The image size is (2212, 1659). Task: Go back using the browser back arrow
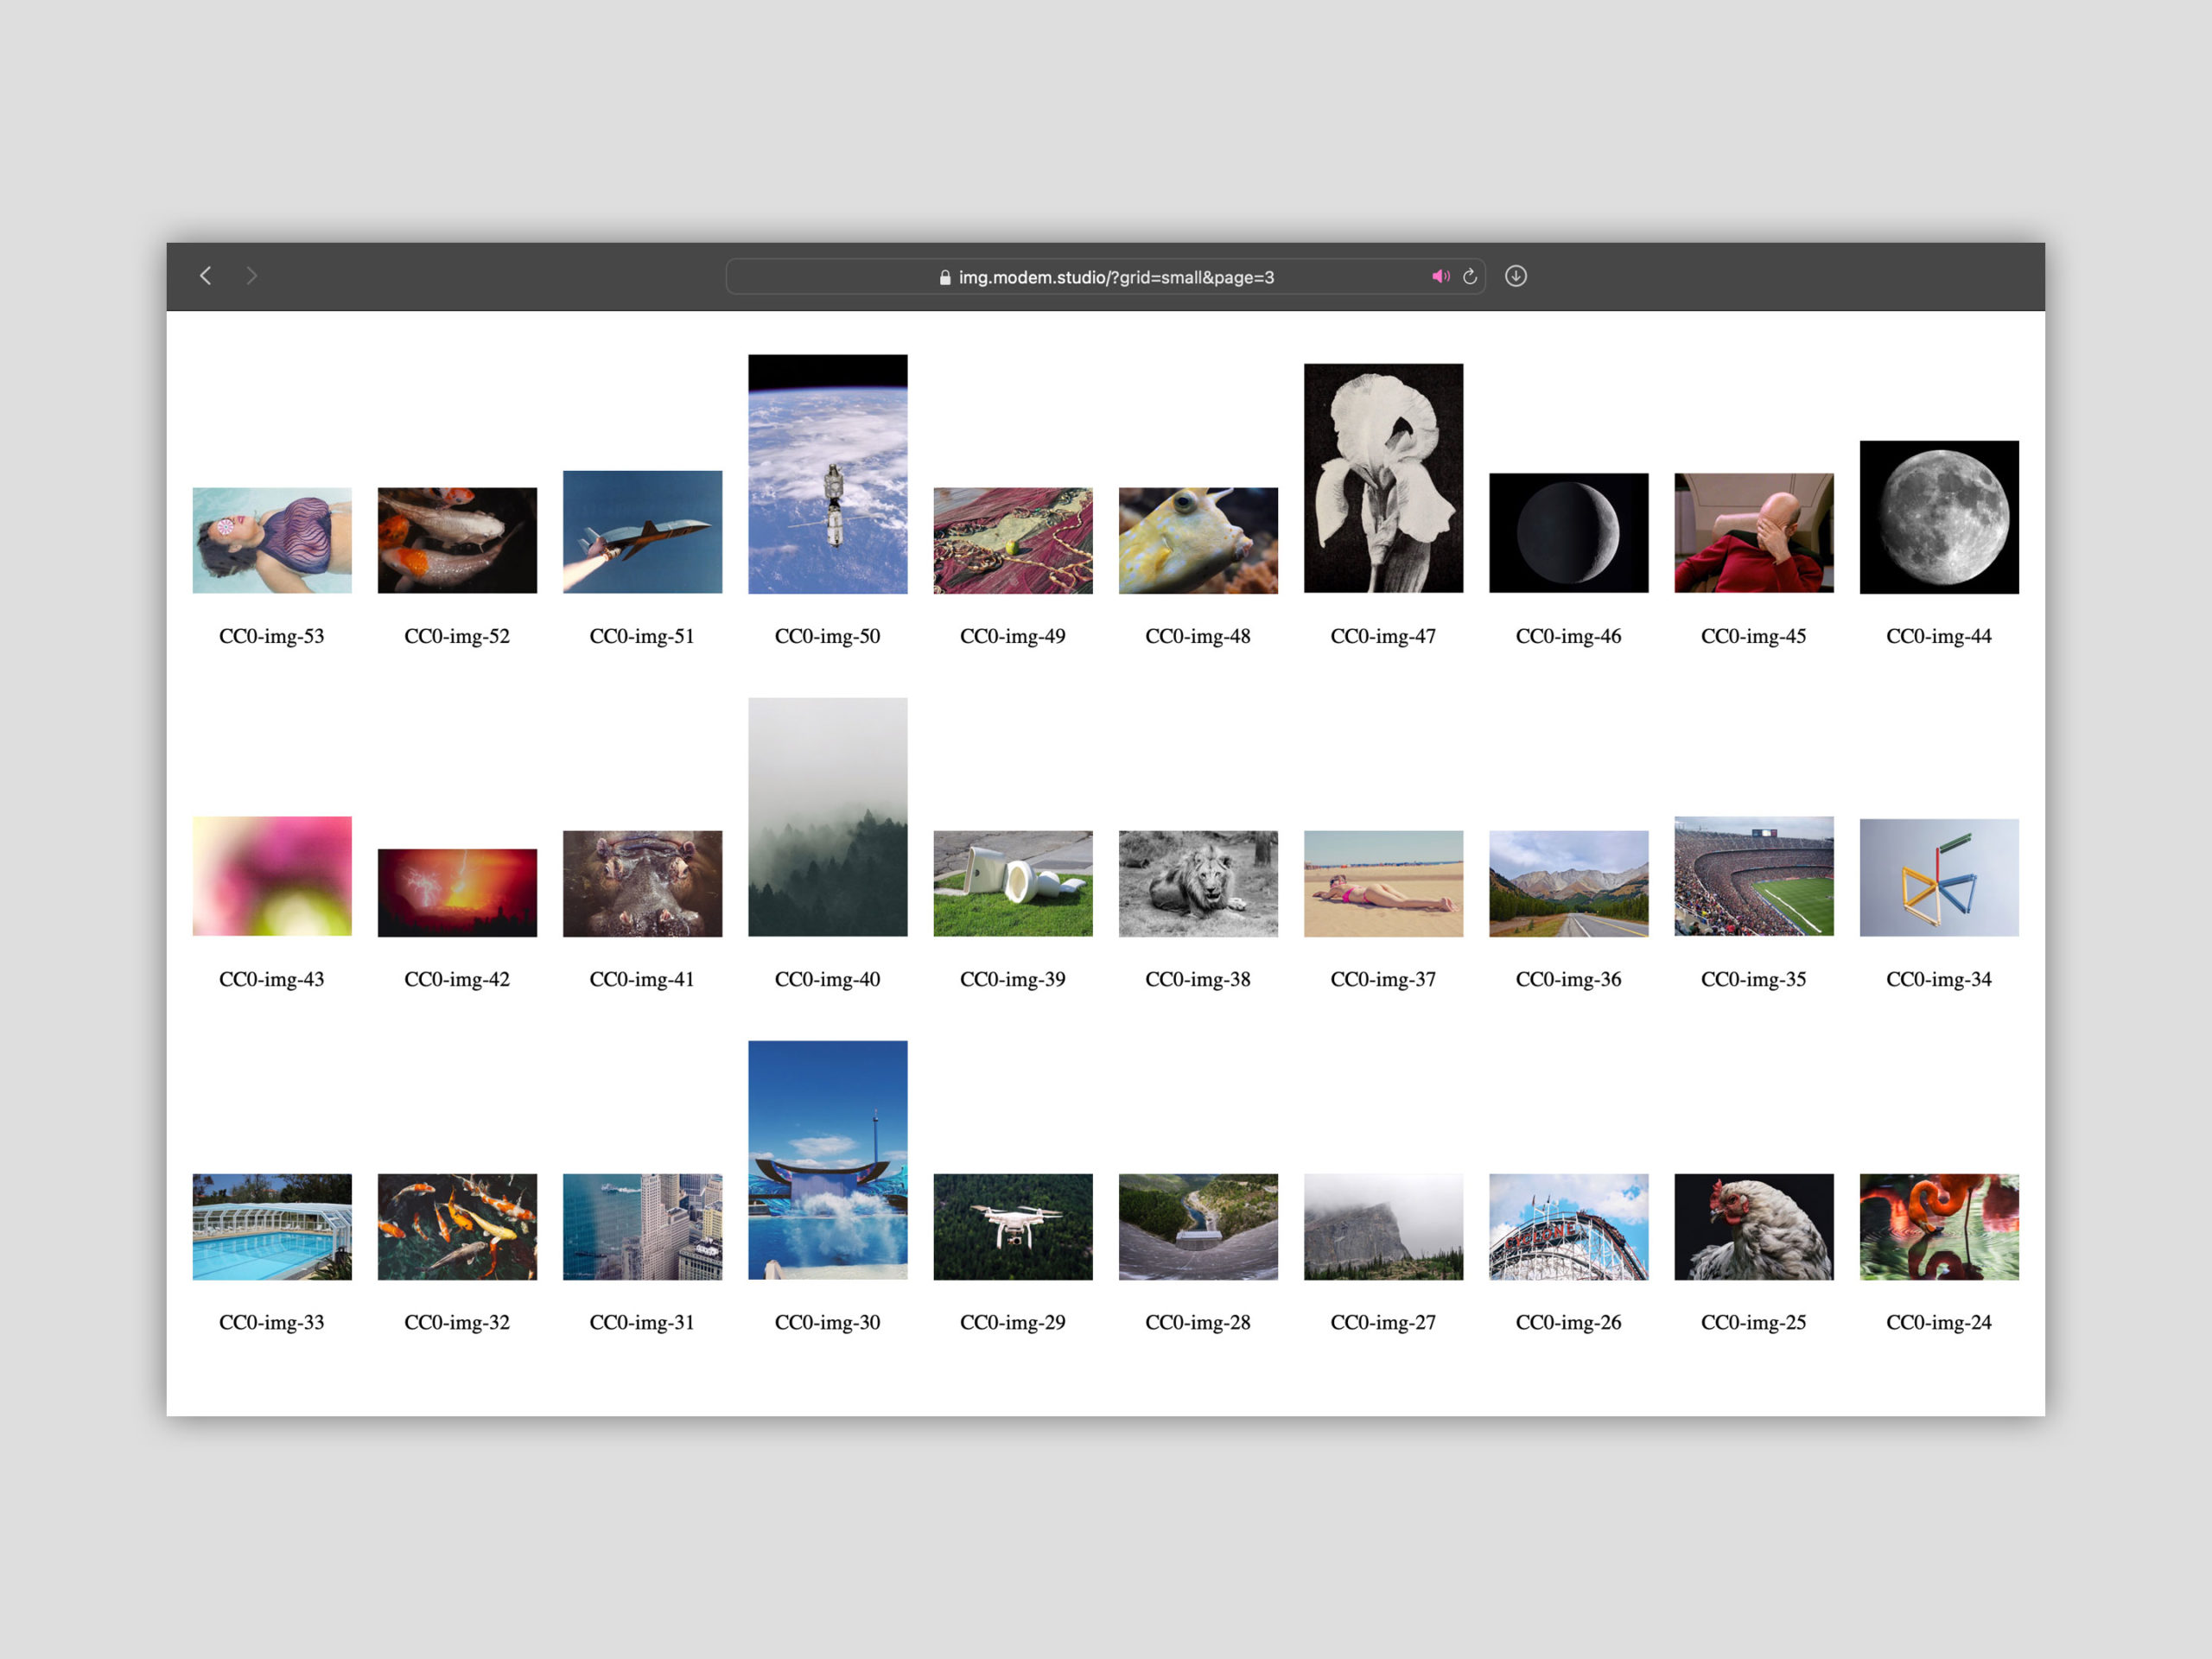pyautogui.click(x=205, y=276)
